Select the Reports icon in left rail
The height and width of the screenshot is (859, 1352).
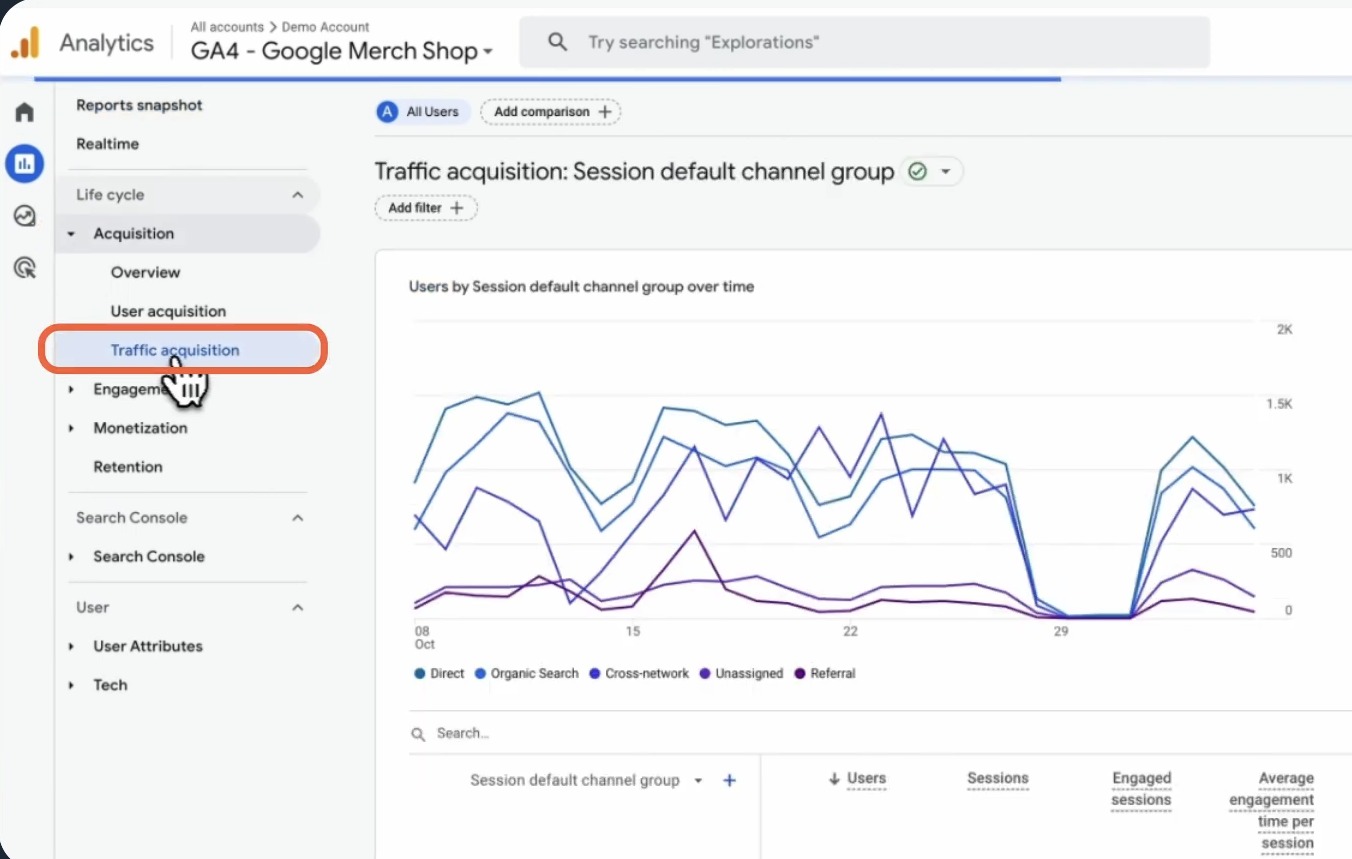point(24,163)
